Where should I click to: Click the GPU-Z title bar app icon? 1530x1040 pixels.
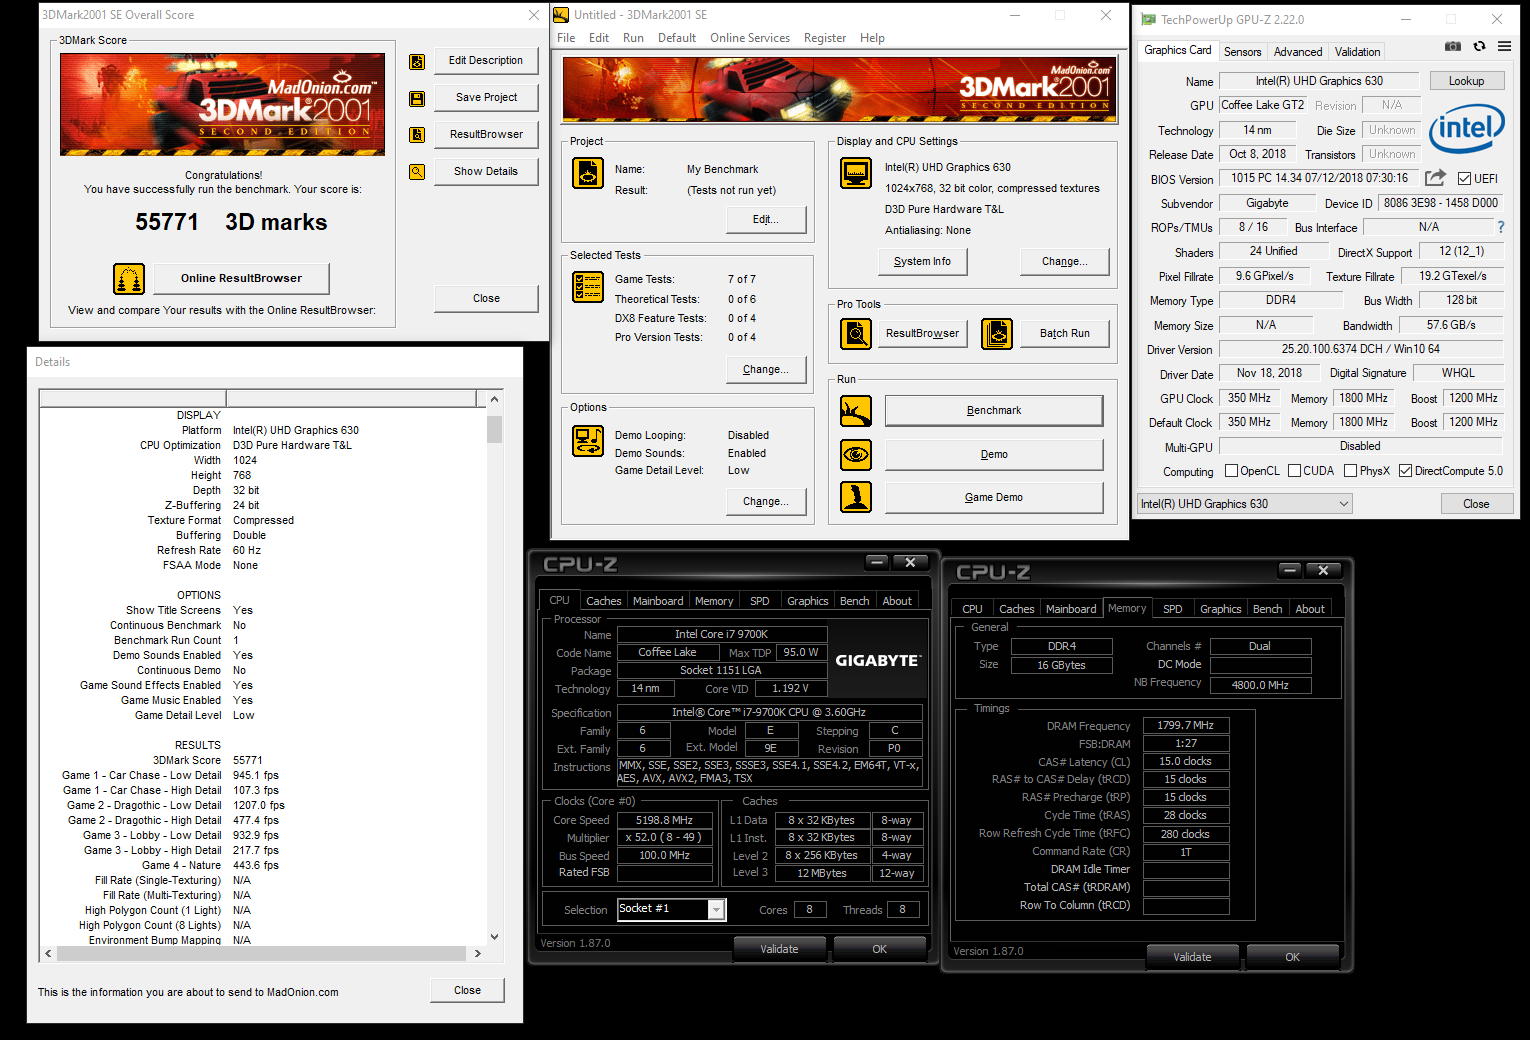1148,19
